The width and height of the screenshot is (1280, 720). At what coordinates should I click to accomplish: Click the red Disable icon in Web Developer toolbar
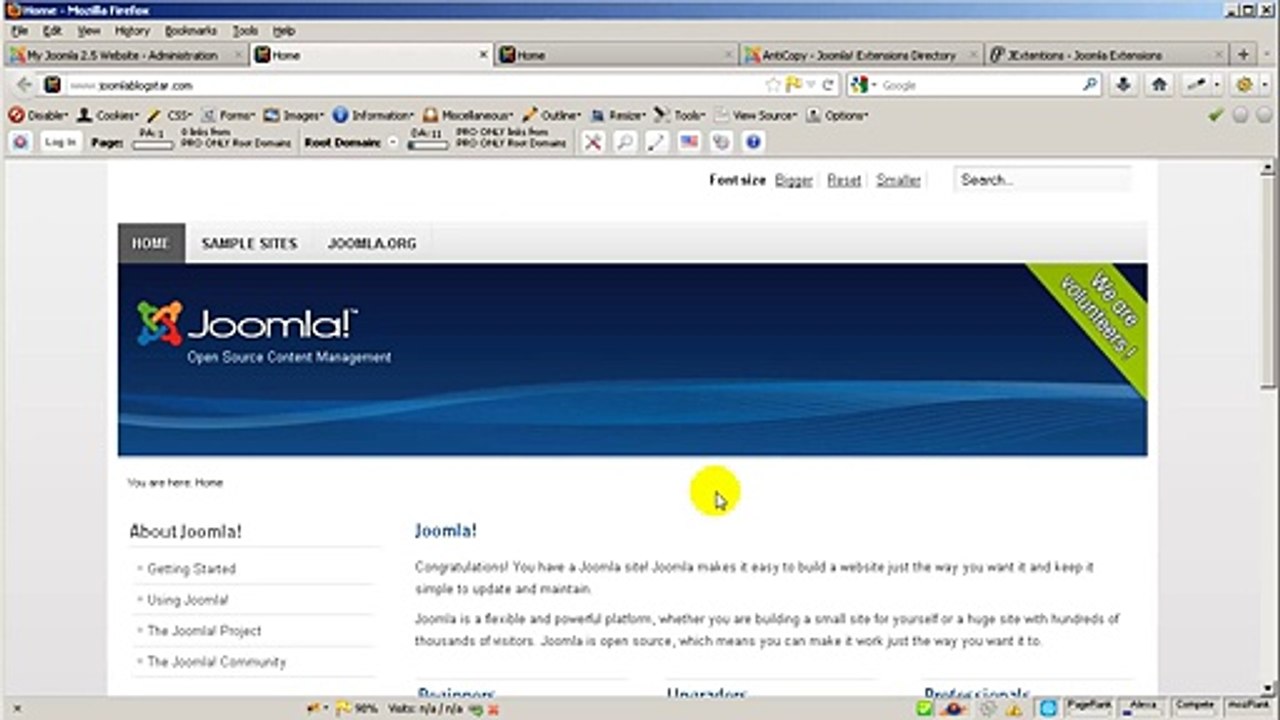[16, 115]
